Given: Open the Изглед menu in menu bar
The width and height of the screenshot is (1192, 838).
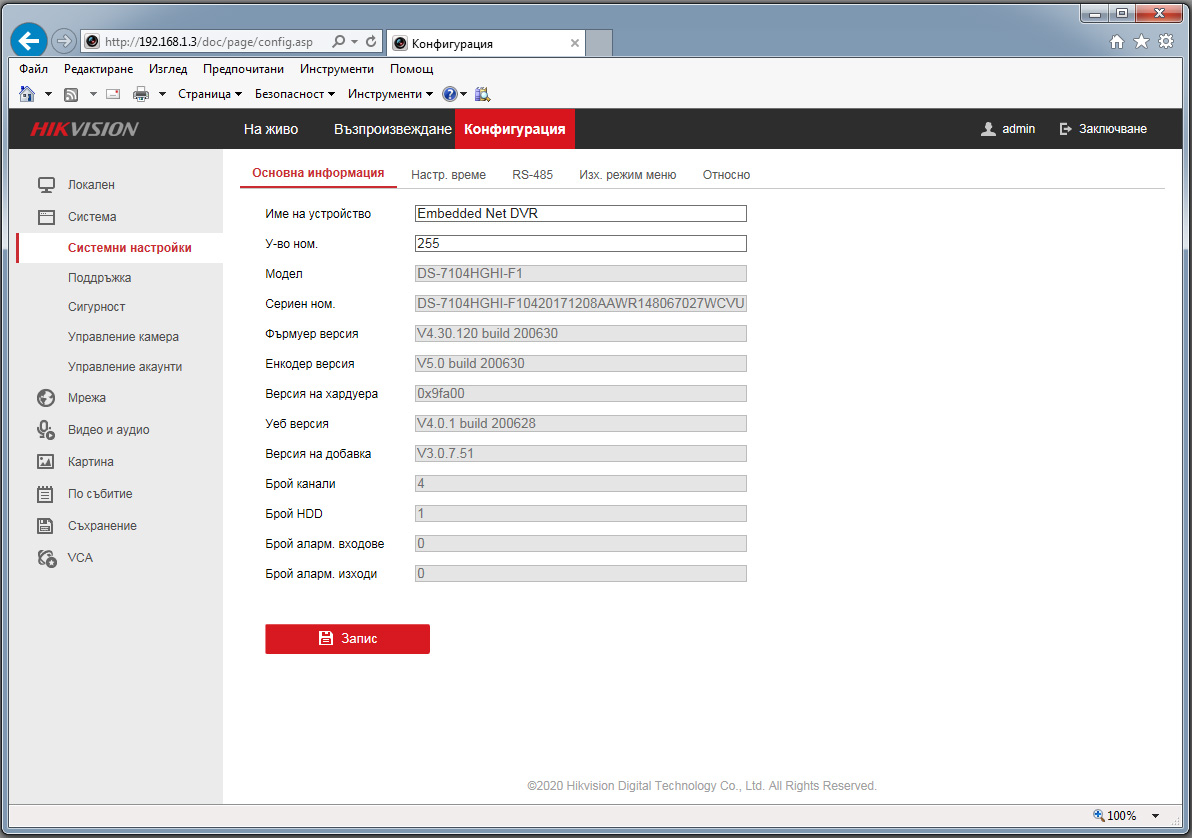Looking at the screenshot, I should coord(167,69).
